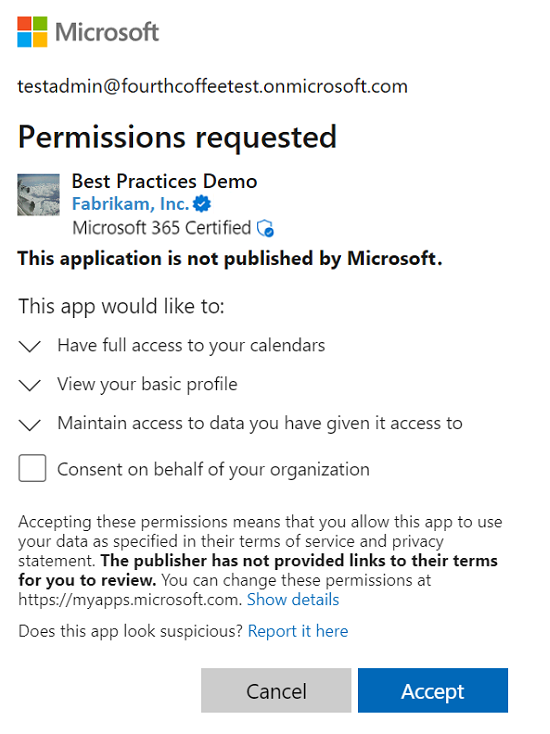Expand the Maintain access to data permission
550x734 pixels.
coord(30,425)
